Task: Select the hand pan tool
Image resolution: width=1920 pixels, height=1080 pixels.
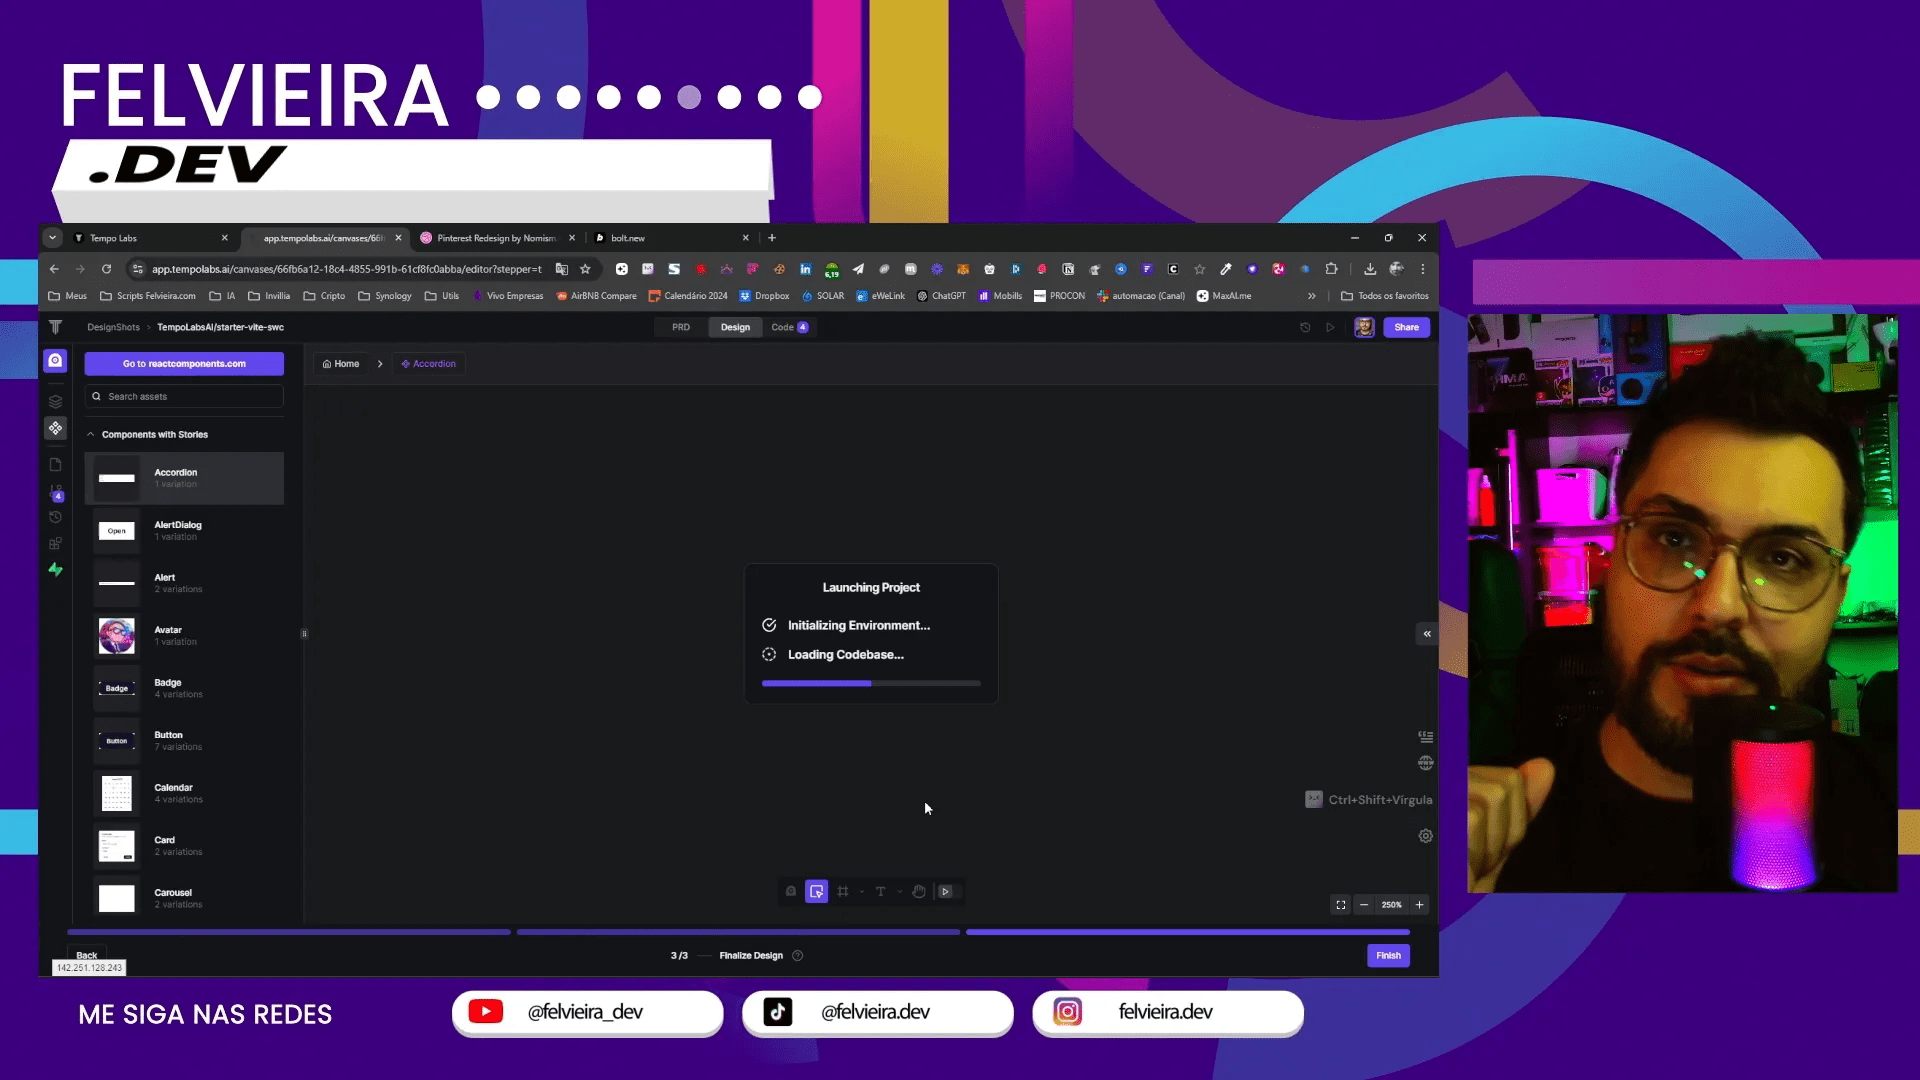Action: [x=918, y=891]
